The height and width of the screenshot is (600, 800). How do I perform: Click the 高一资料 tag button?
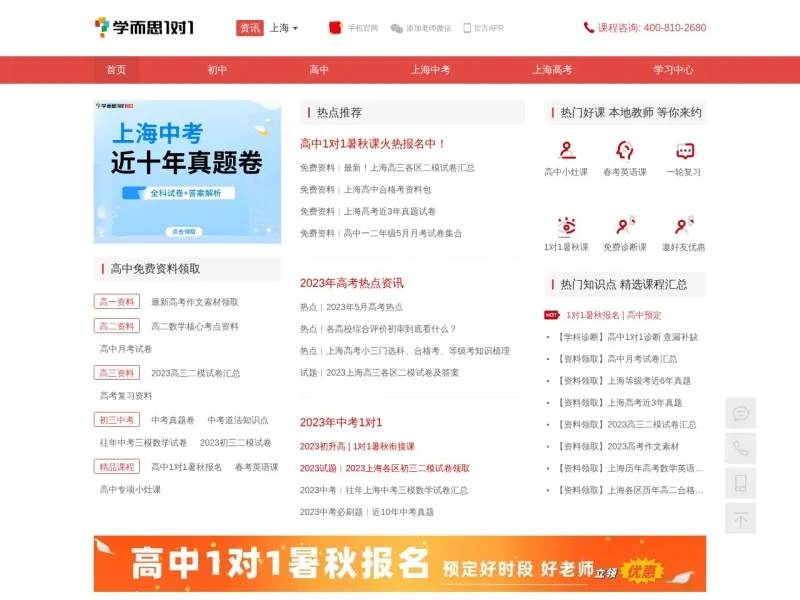(117, 302)
